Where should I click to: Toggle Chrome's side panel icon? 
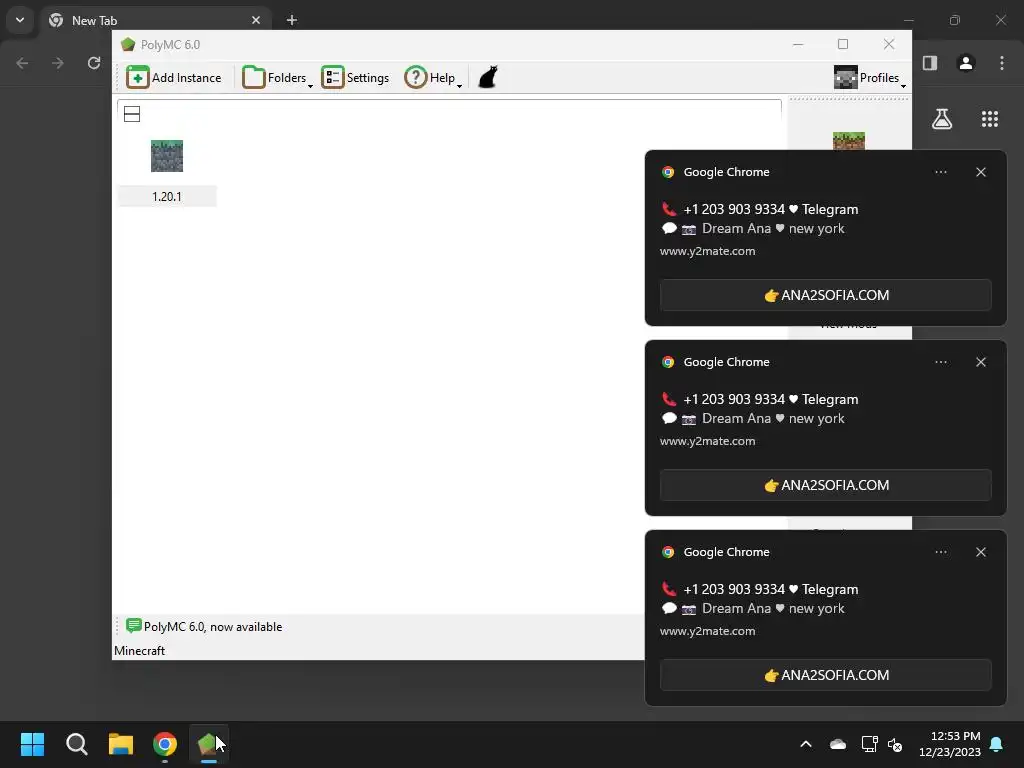click(930, 63)
